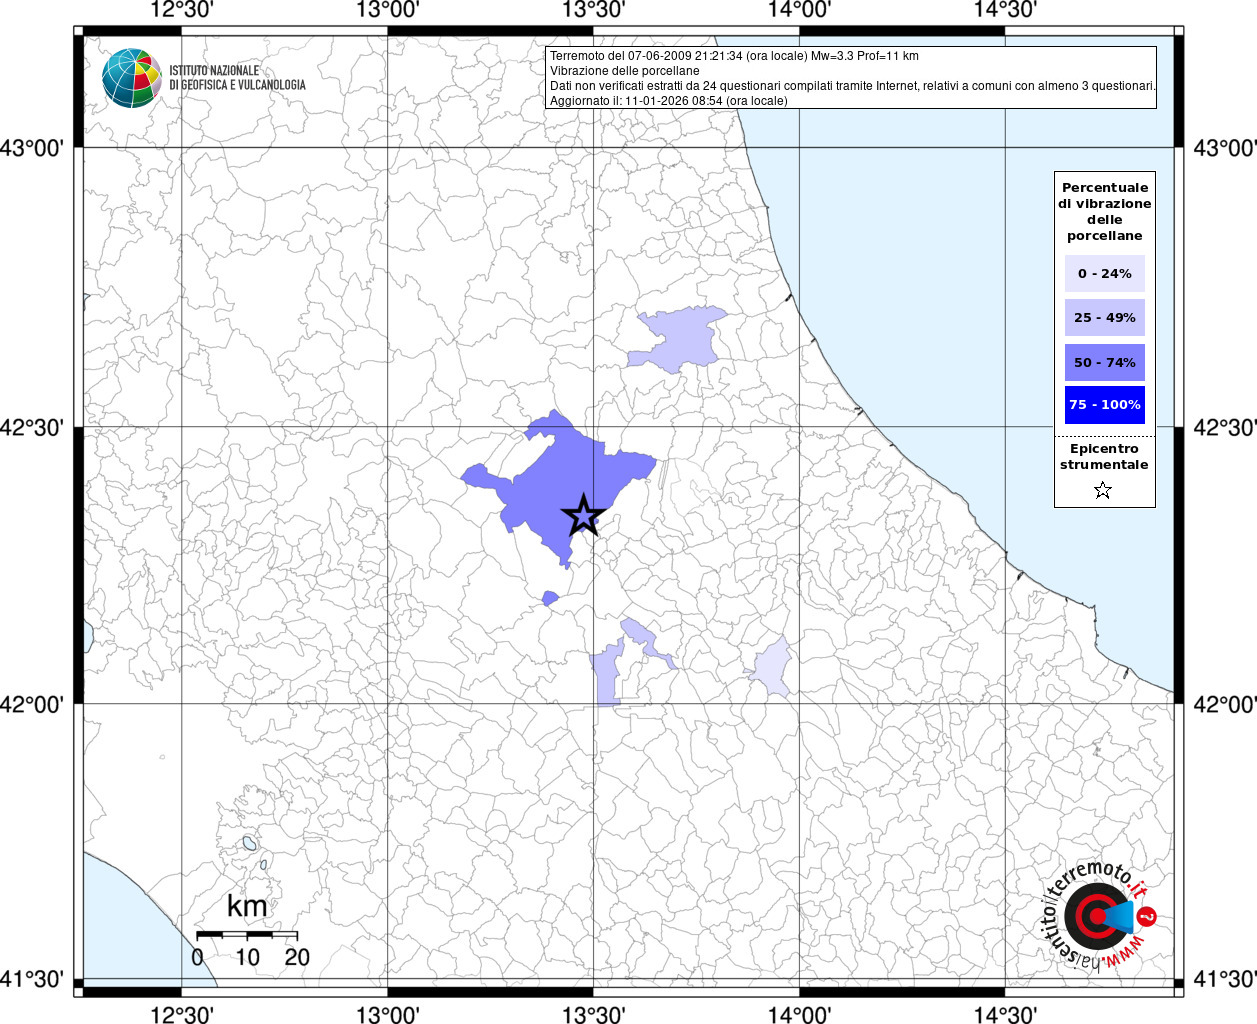Click the scale bar value 10
The height and width of the screenshot is (1024, 1257).
tap(247, 957)
